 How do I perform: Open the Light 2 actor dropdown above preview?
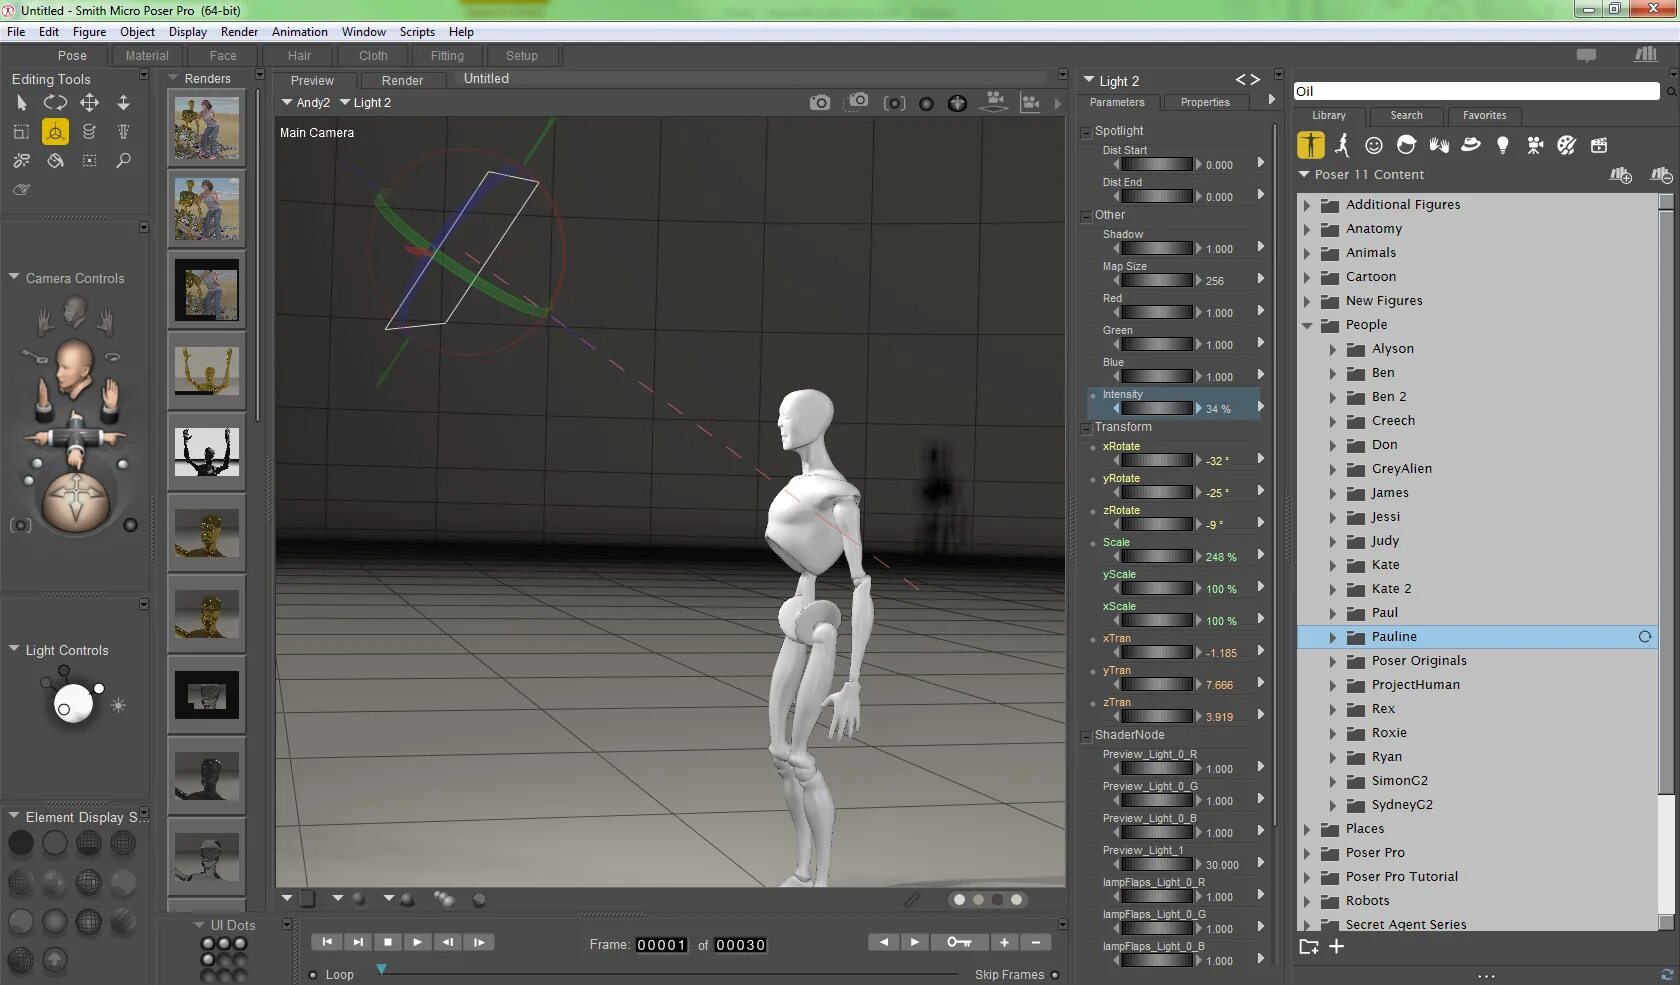(x=366, y=103)
